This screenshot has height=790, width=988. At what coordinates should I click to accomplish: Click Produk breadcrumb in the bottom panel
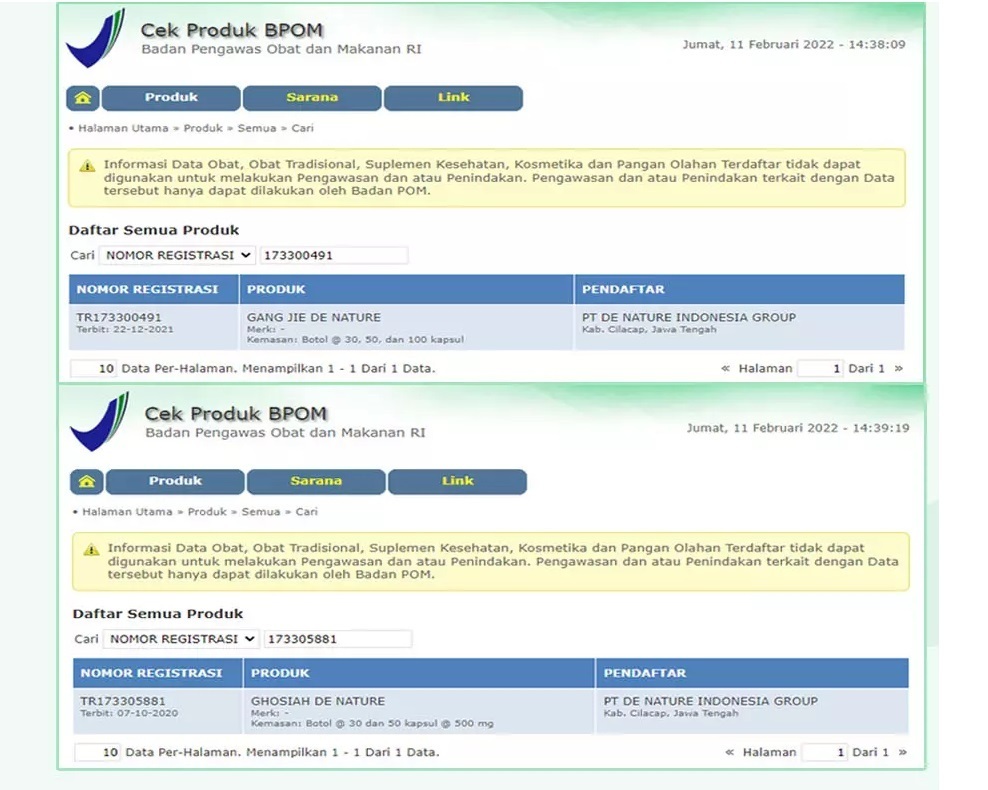[207, 512]
